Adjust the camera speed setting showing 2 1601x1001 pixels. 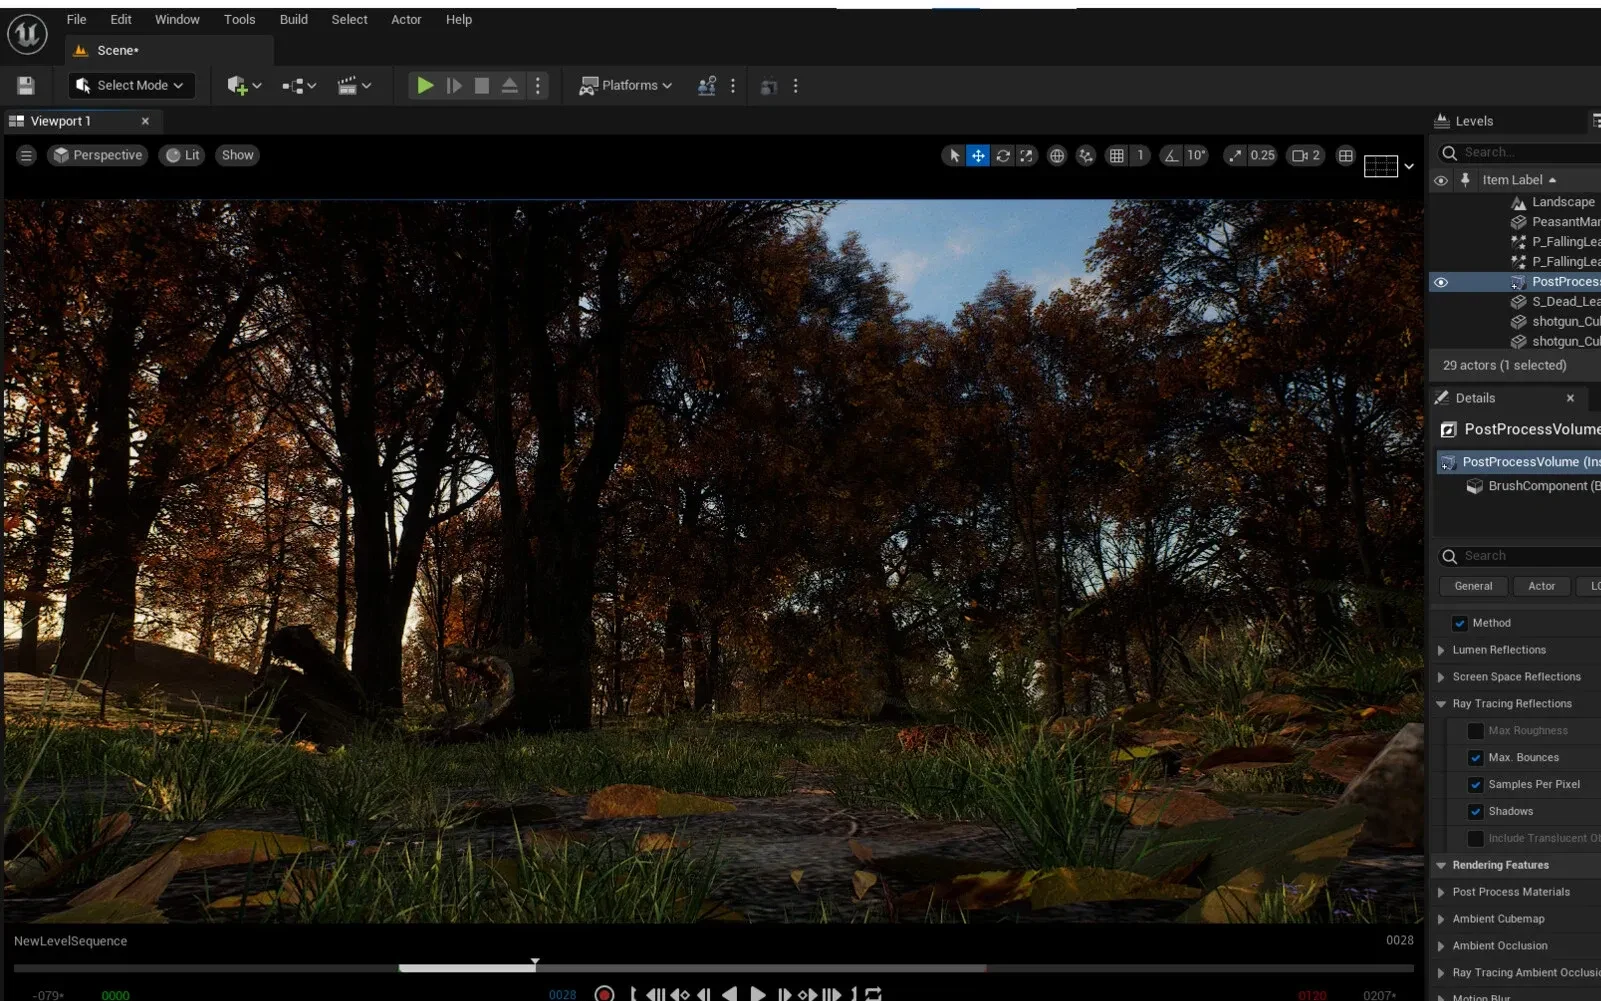coord(1306,155)
